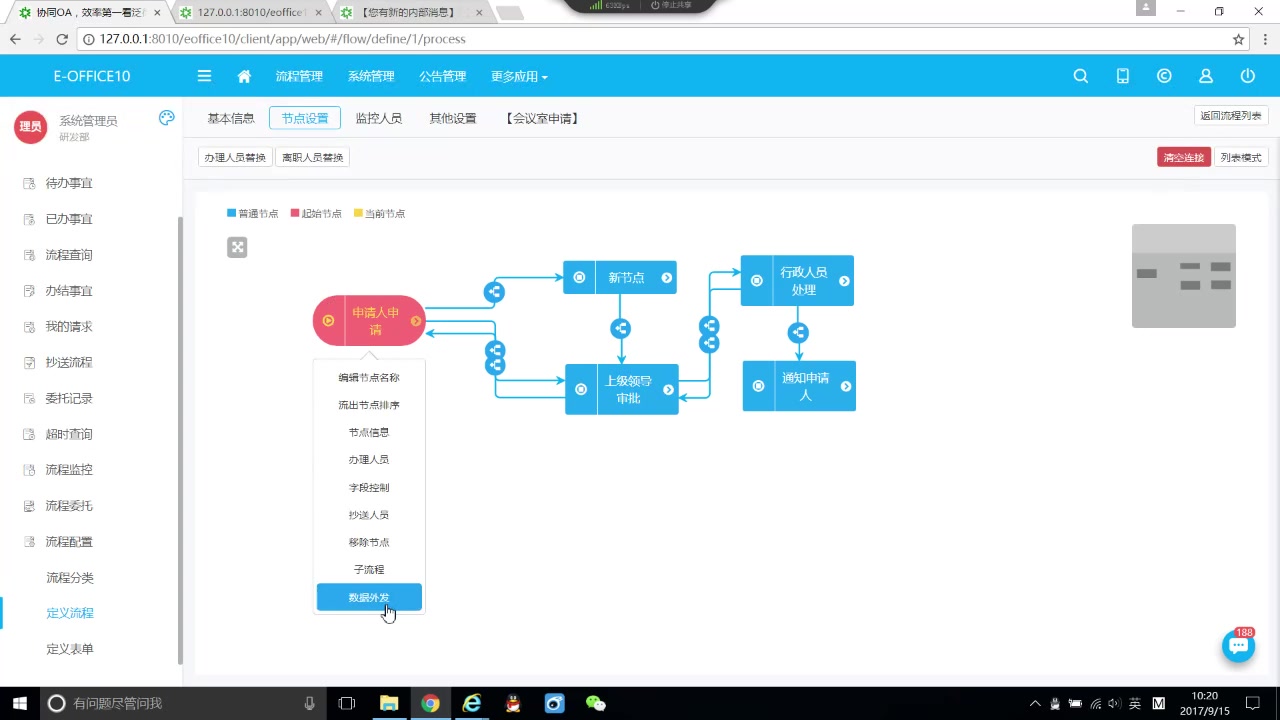1280x720 pixels.
Task: Collapse 流程配置 in sidebar
Action: [x=69, y=541]
